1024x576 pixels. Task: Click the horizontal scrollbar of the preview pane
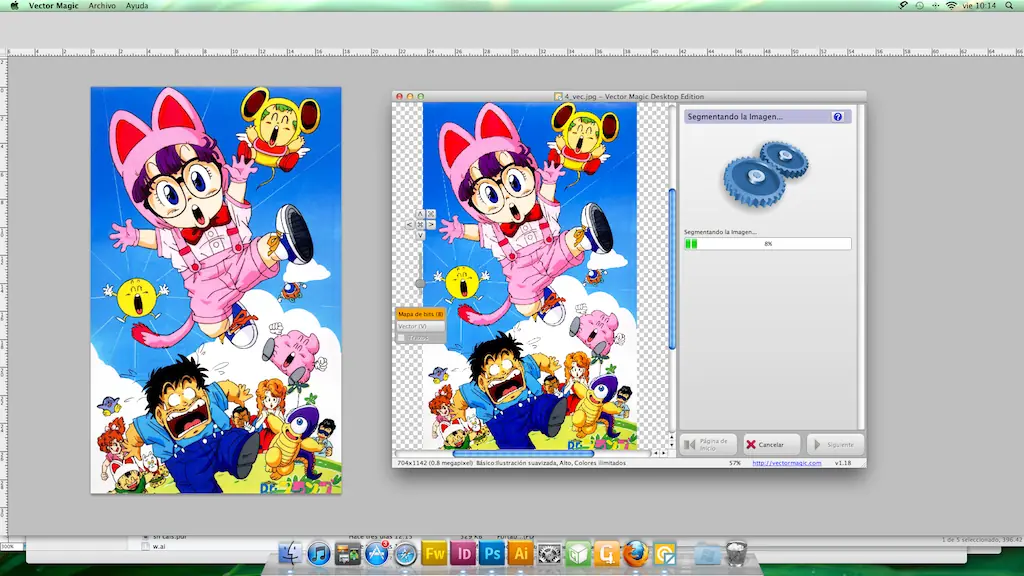point(523,453)
